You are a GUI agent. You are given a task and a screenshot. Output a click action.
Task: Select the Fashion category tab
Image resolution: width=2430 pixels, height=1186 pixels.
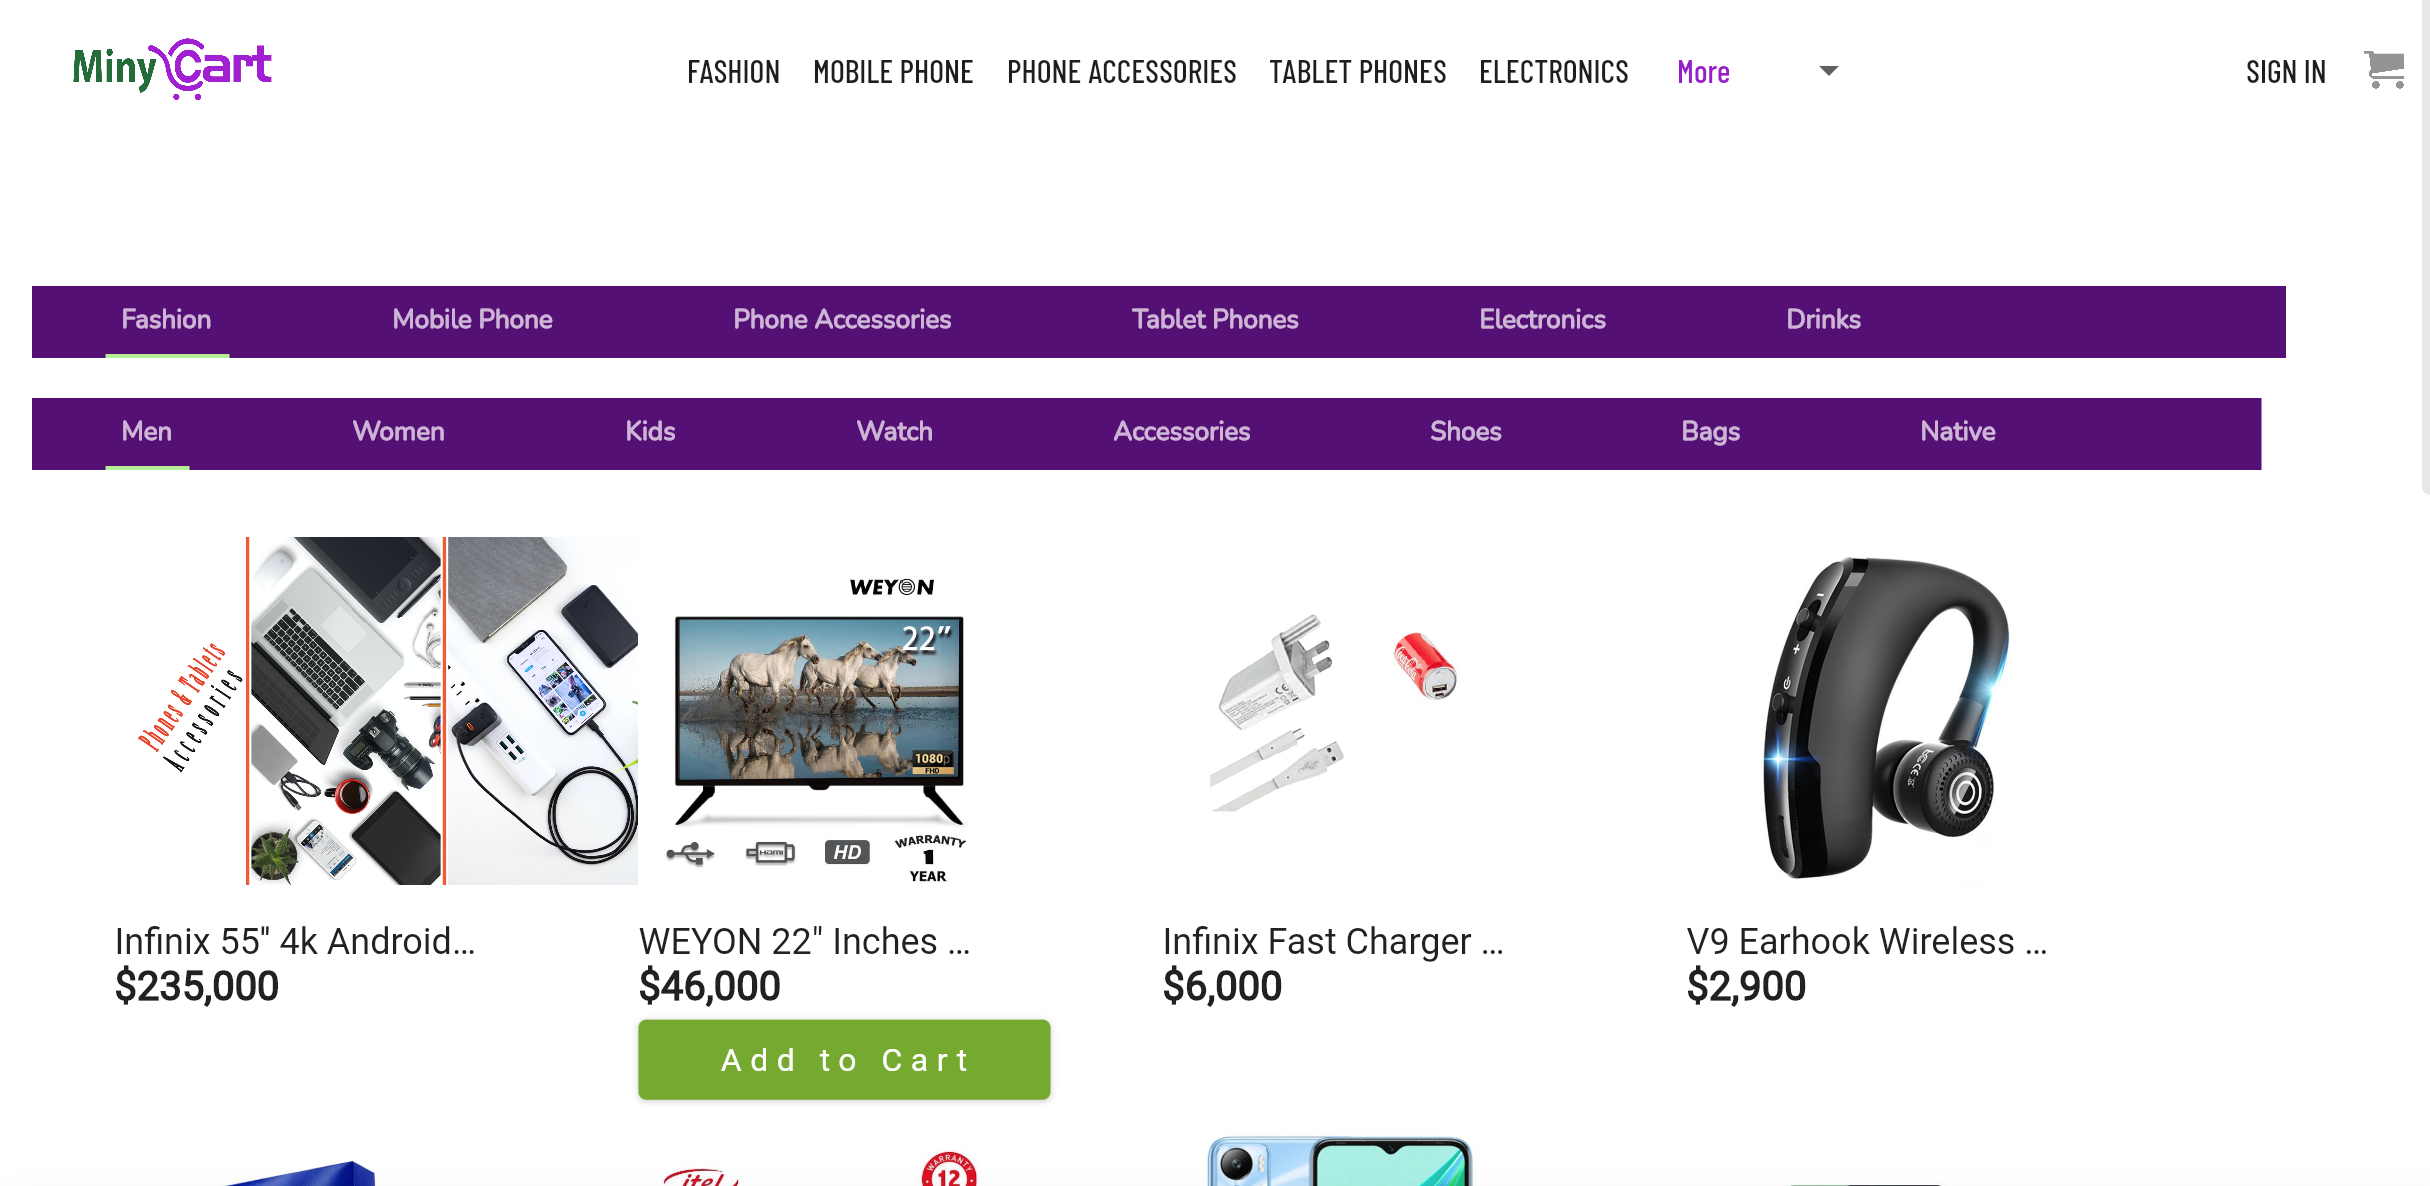[166, 320]
